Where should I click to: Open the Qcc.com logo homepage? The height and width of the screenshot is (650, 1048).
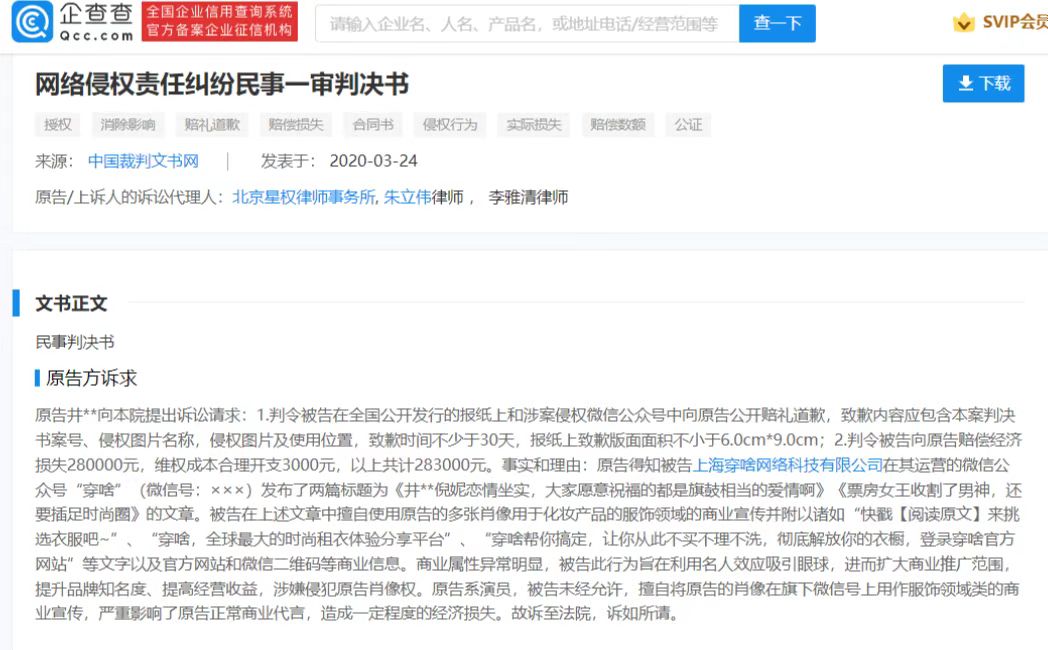[73, 21]
